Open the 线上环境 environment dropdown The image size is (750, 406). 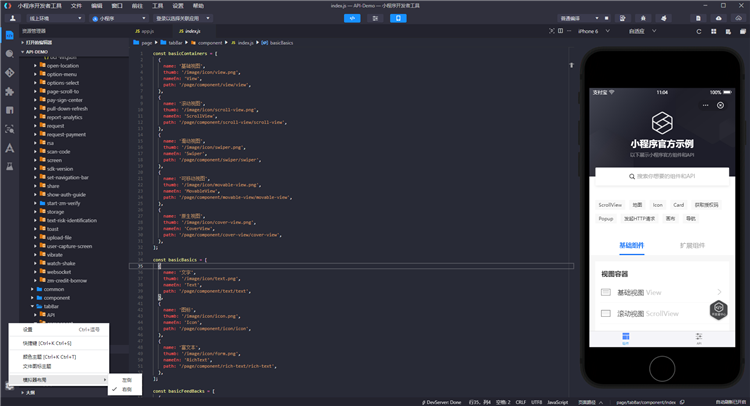click(53, 18)
